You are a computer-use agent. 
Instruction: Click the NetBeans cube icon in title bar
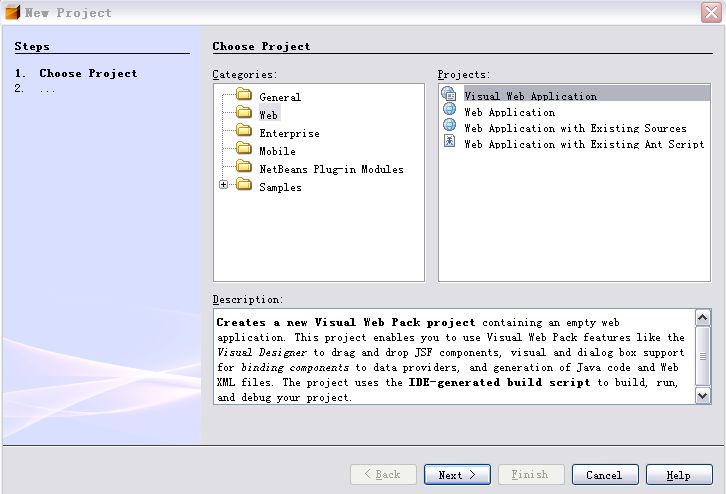[12, 12]
